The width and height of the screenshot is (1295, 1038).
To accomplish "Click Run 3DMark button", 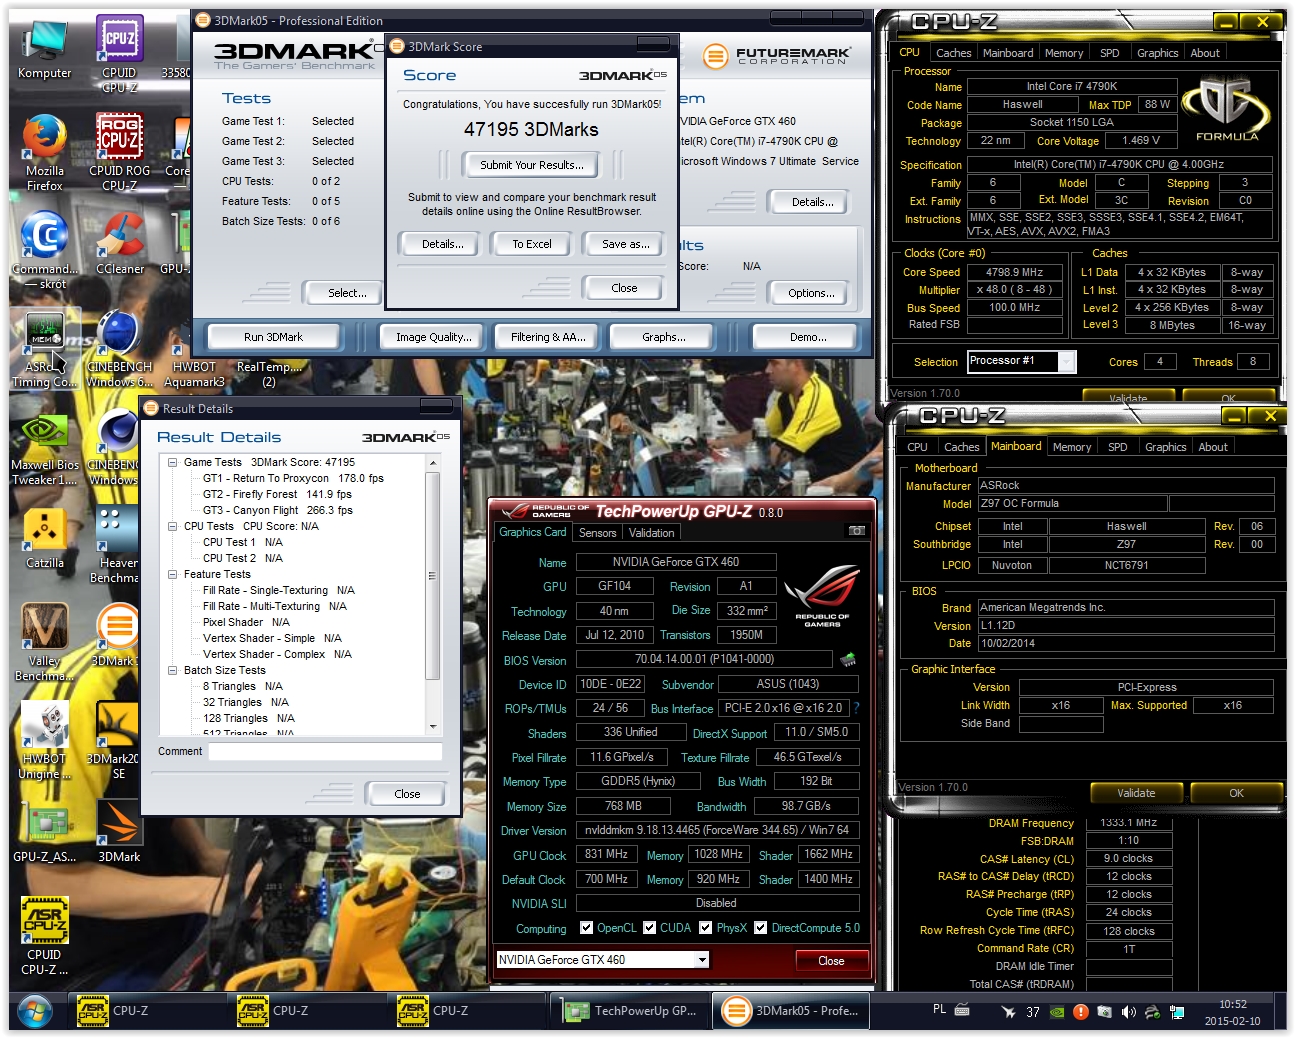I will click(x=273, y=337).
